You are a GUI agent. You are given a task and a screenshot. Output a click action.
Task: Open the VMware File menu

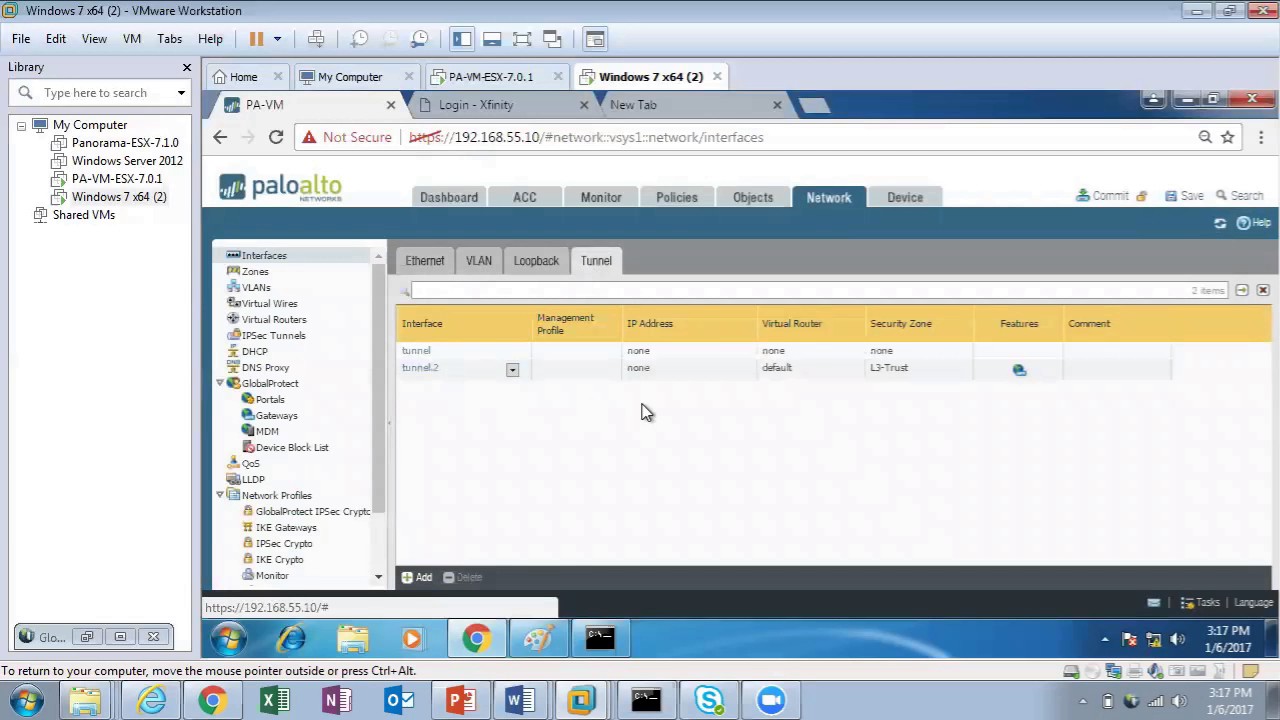21,39
